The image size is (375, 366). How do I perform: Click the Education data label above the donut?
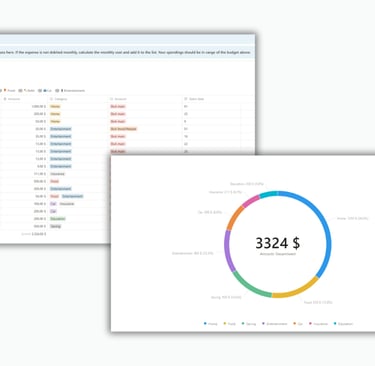coord(247,184)
